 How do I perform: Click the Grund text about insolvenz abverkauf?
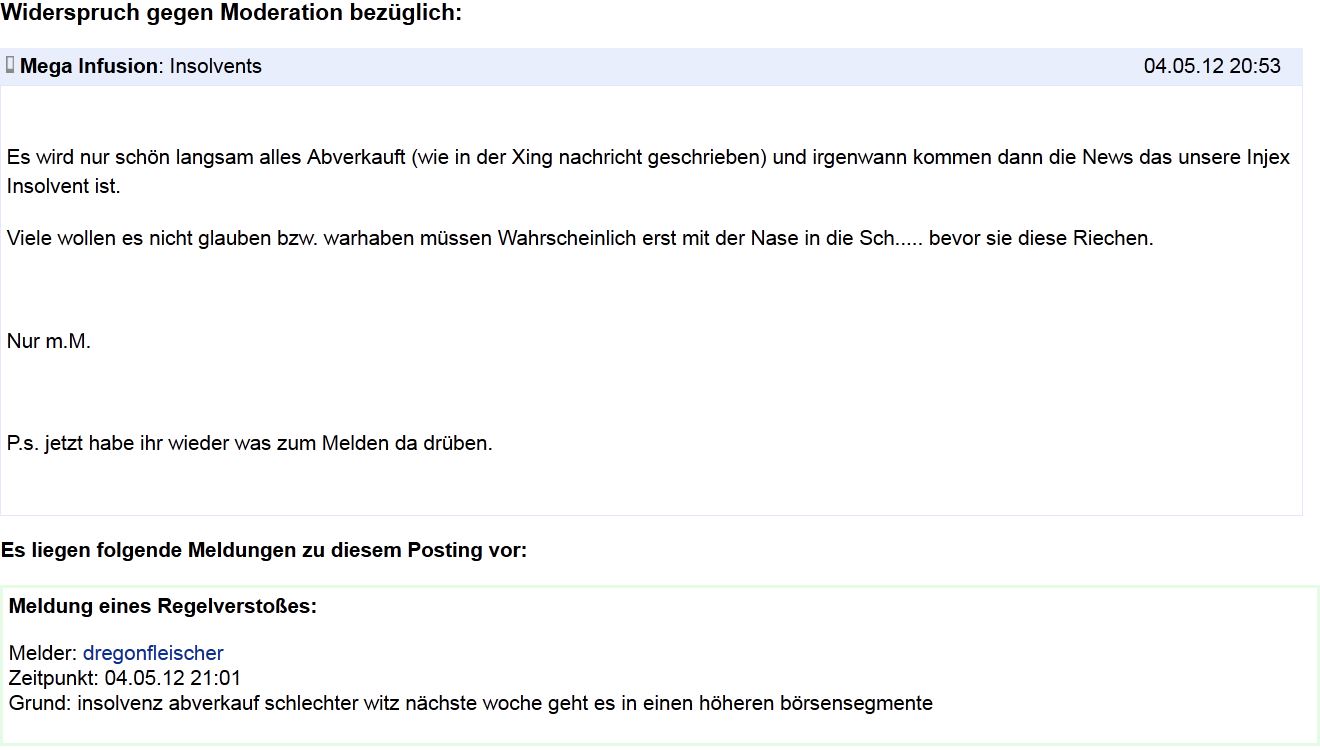tap(470, 703)
